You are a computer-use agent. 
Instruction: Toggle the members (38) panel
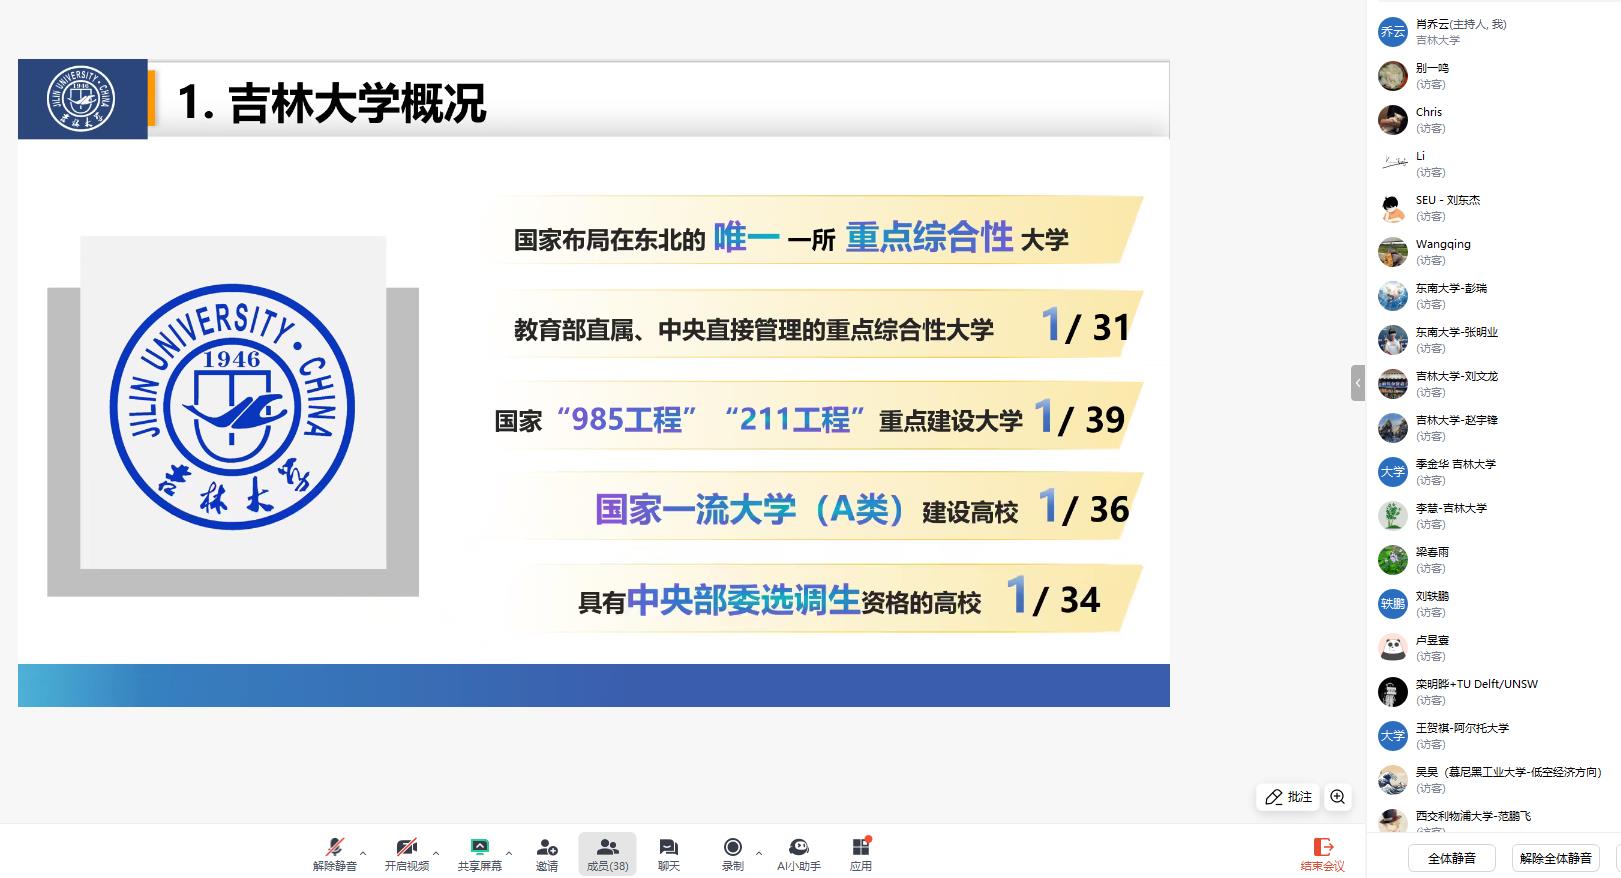tap(607, 853)
